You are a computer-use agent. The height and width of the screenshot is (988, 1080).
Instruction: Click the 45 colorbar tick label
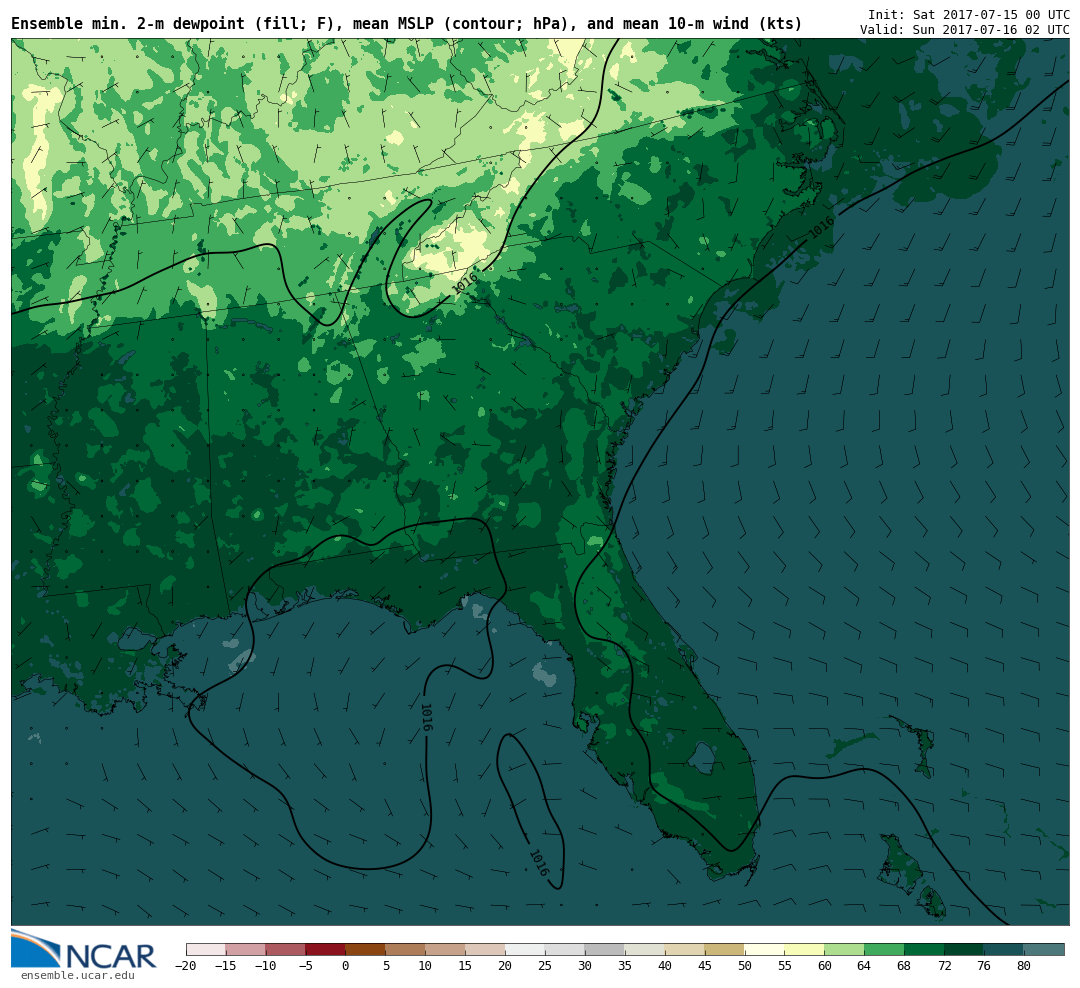click(x=705, y=966)
